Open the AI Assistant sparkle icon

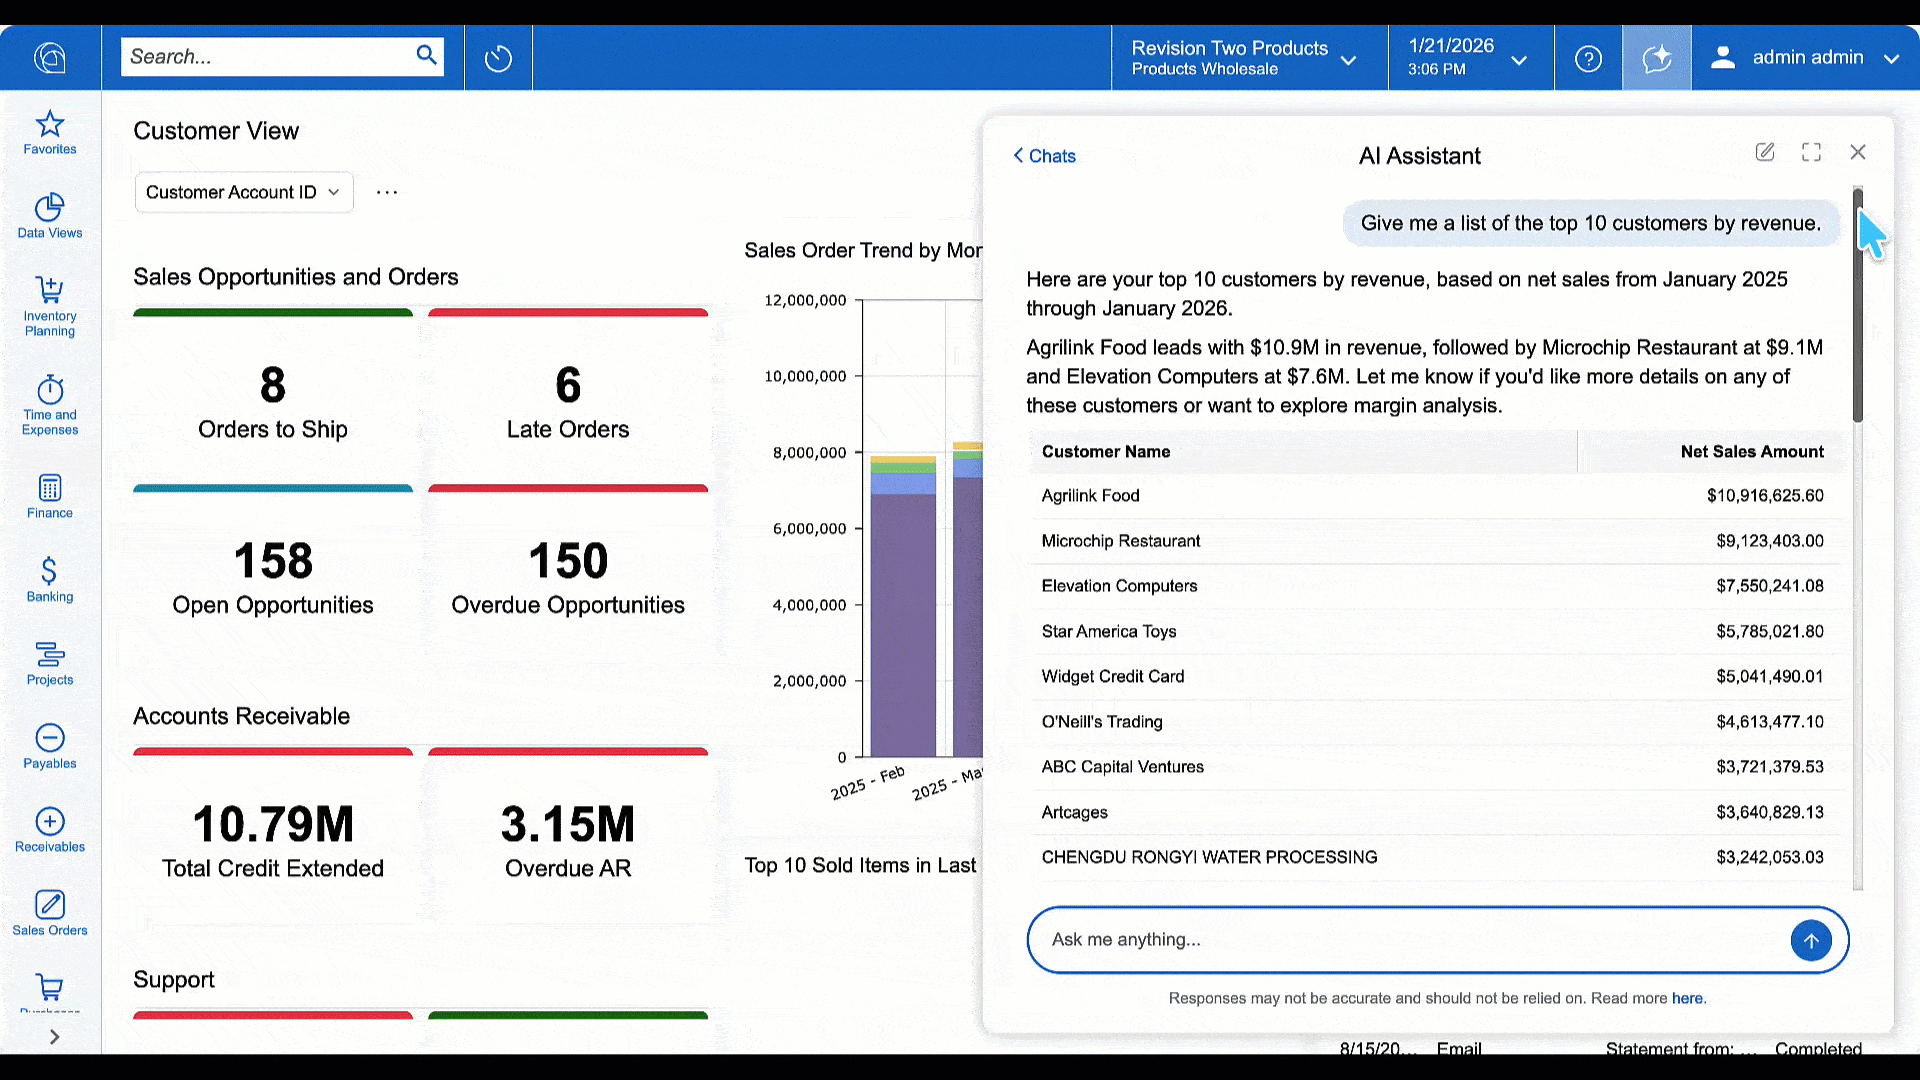click(x=1656, y=58)
